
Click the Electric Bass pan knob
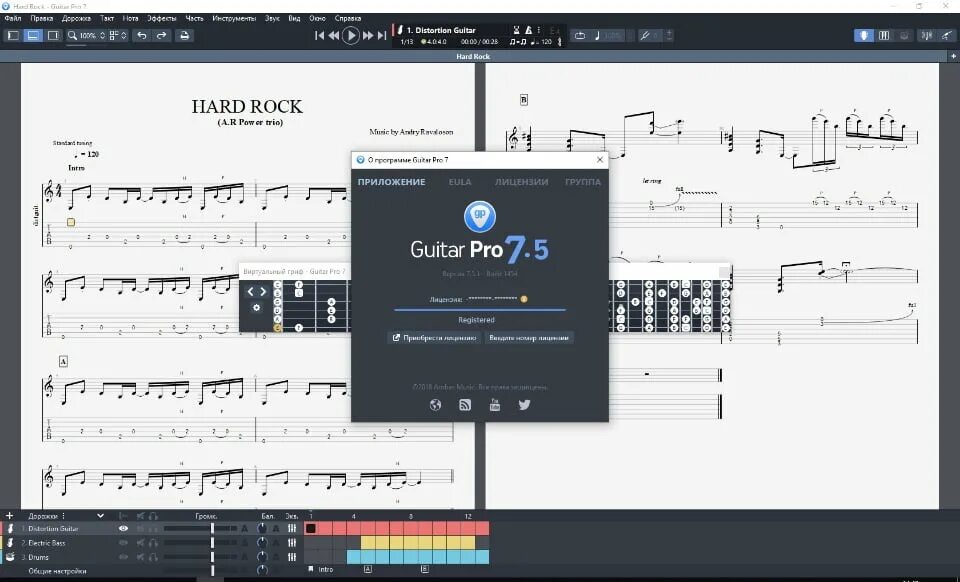click(262, 542)
